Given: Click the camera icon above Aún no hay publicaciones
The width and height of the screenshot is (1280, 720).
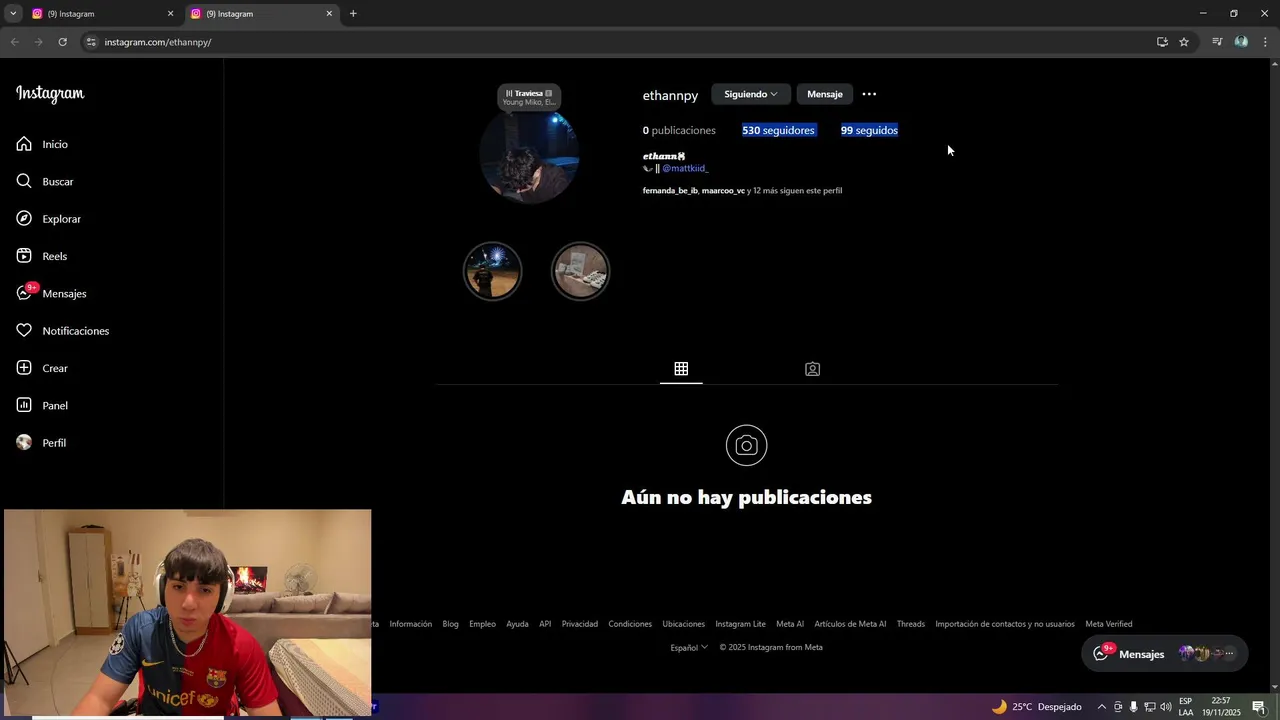Looking at the screenshot, I should [746, 445].
